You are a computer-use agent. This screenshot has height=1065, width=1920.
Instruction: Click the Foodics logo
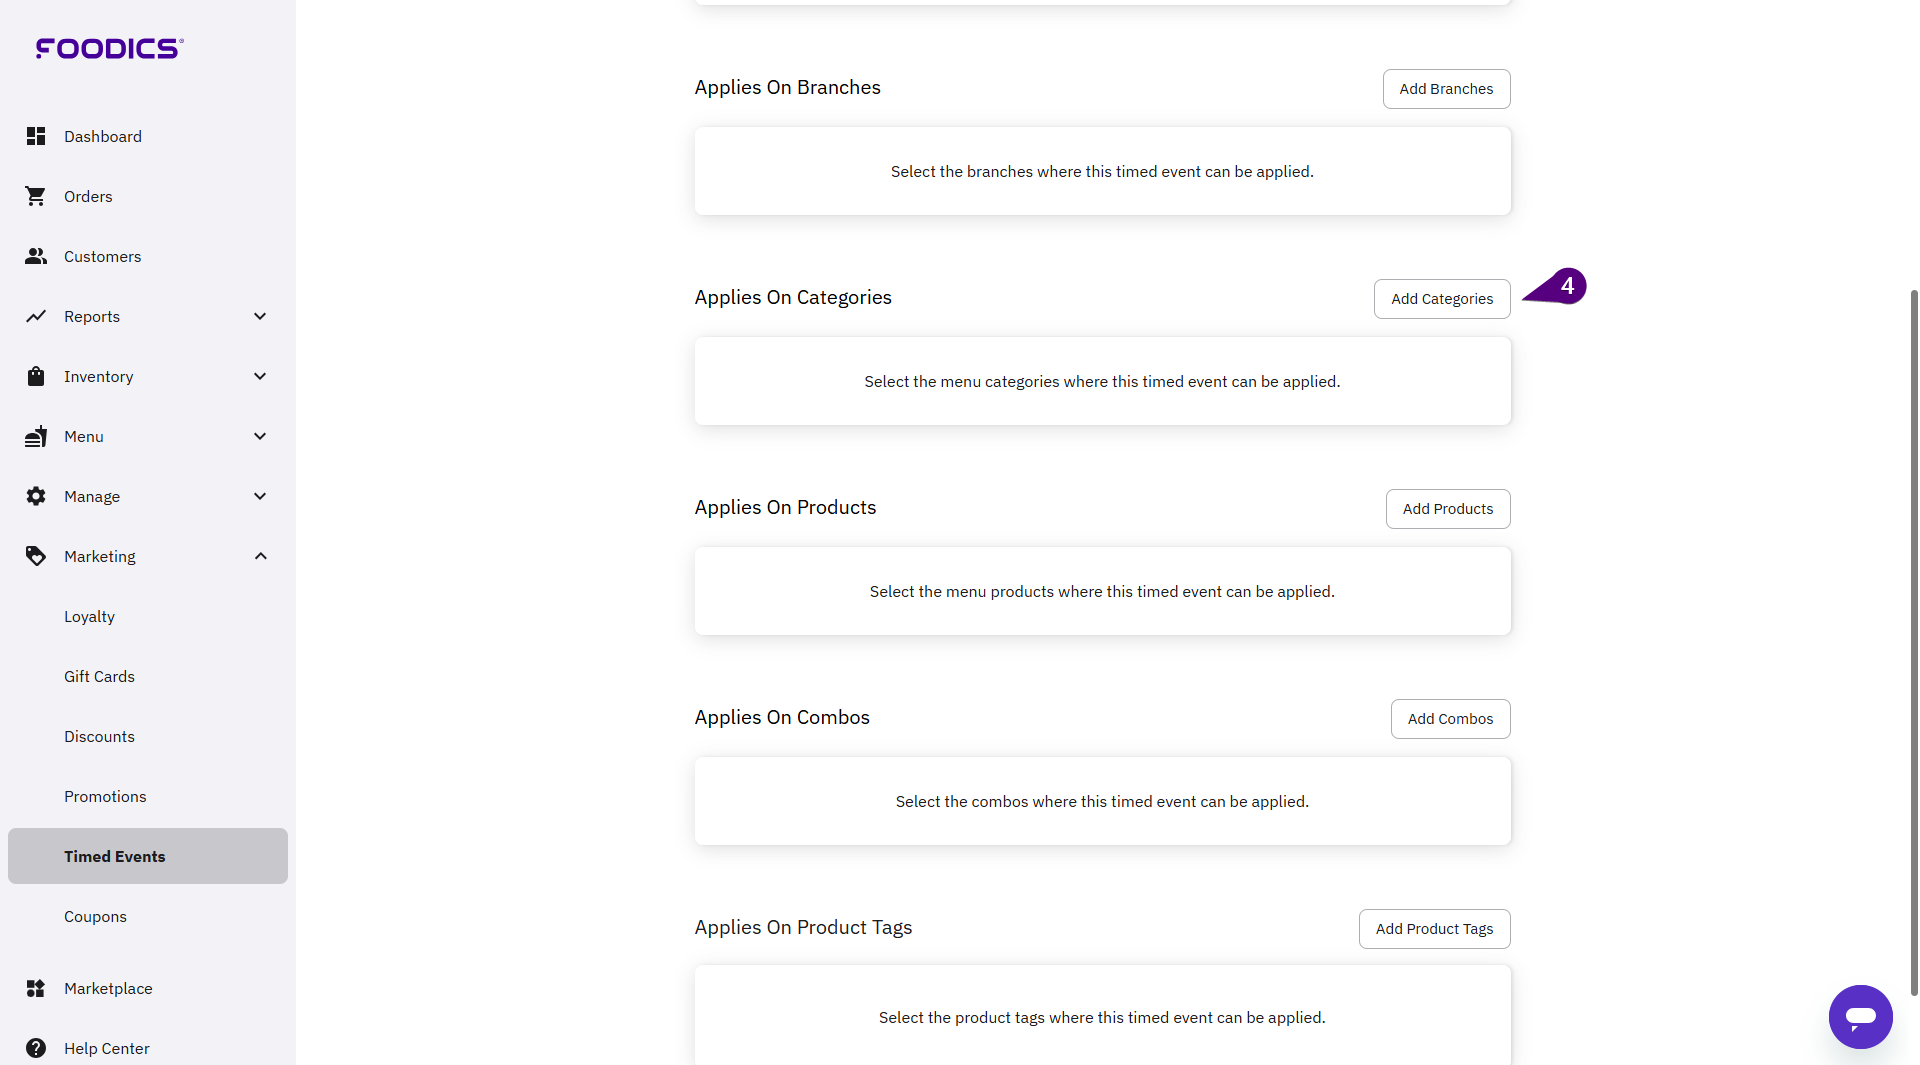point(109,48)
